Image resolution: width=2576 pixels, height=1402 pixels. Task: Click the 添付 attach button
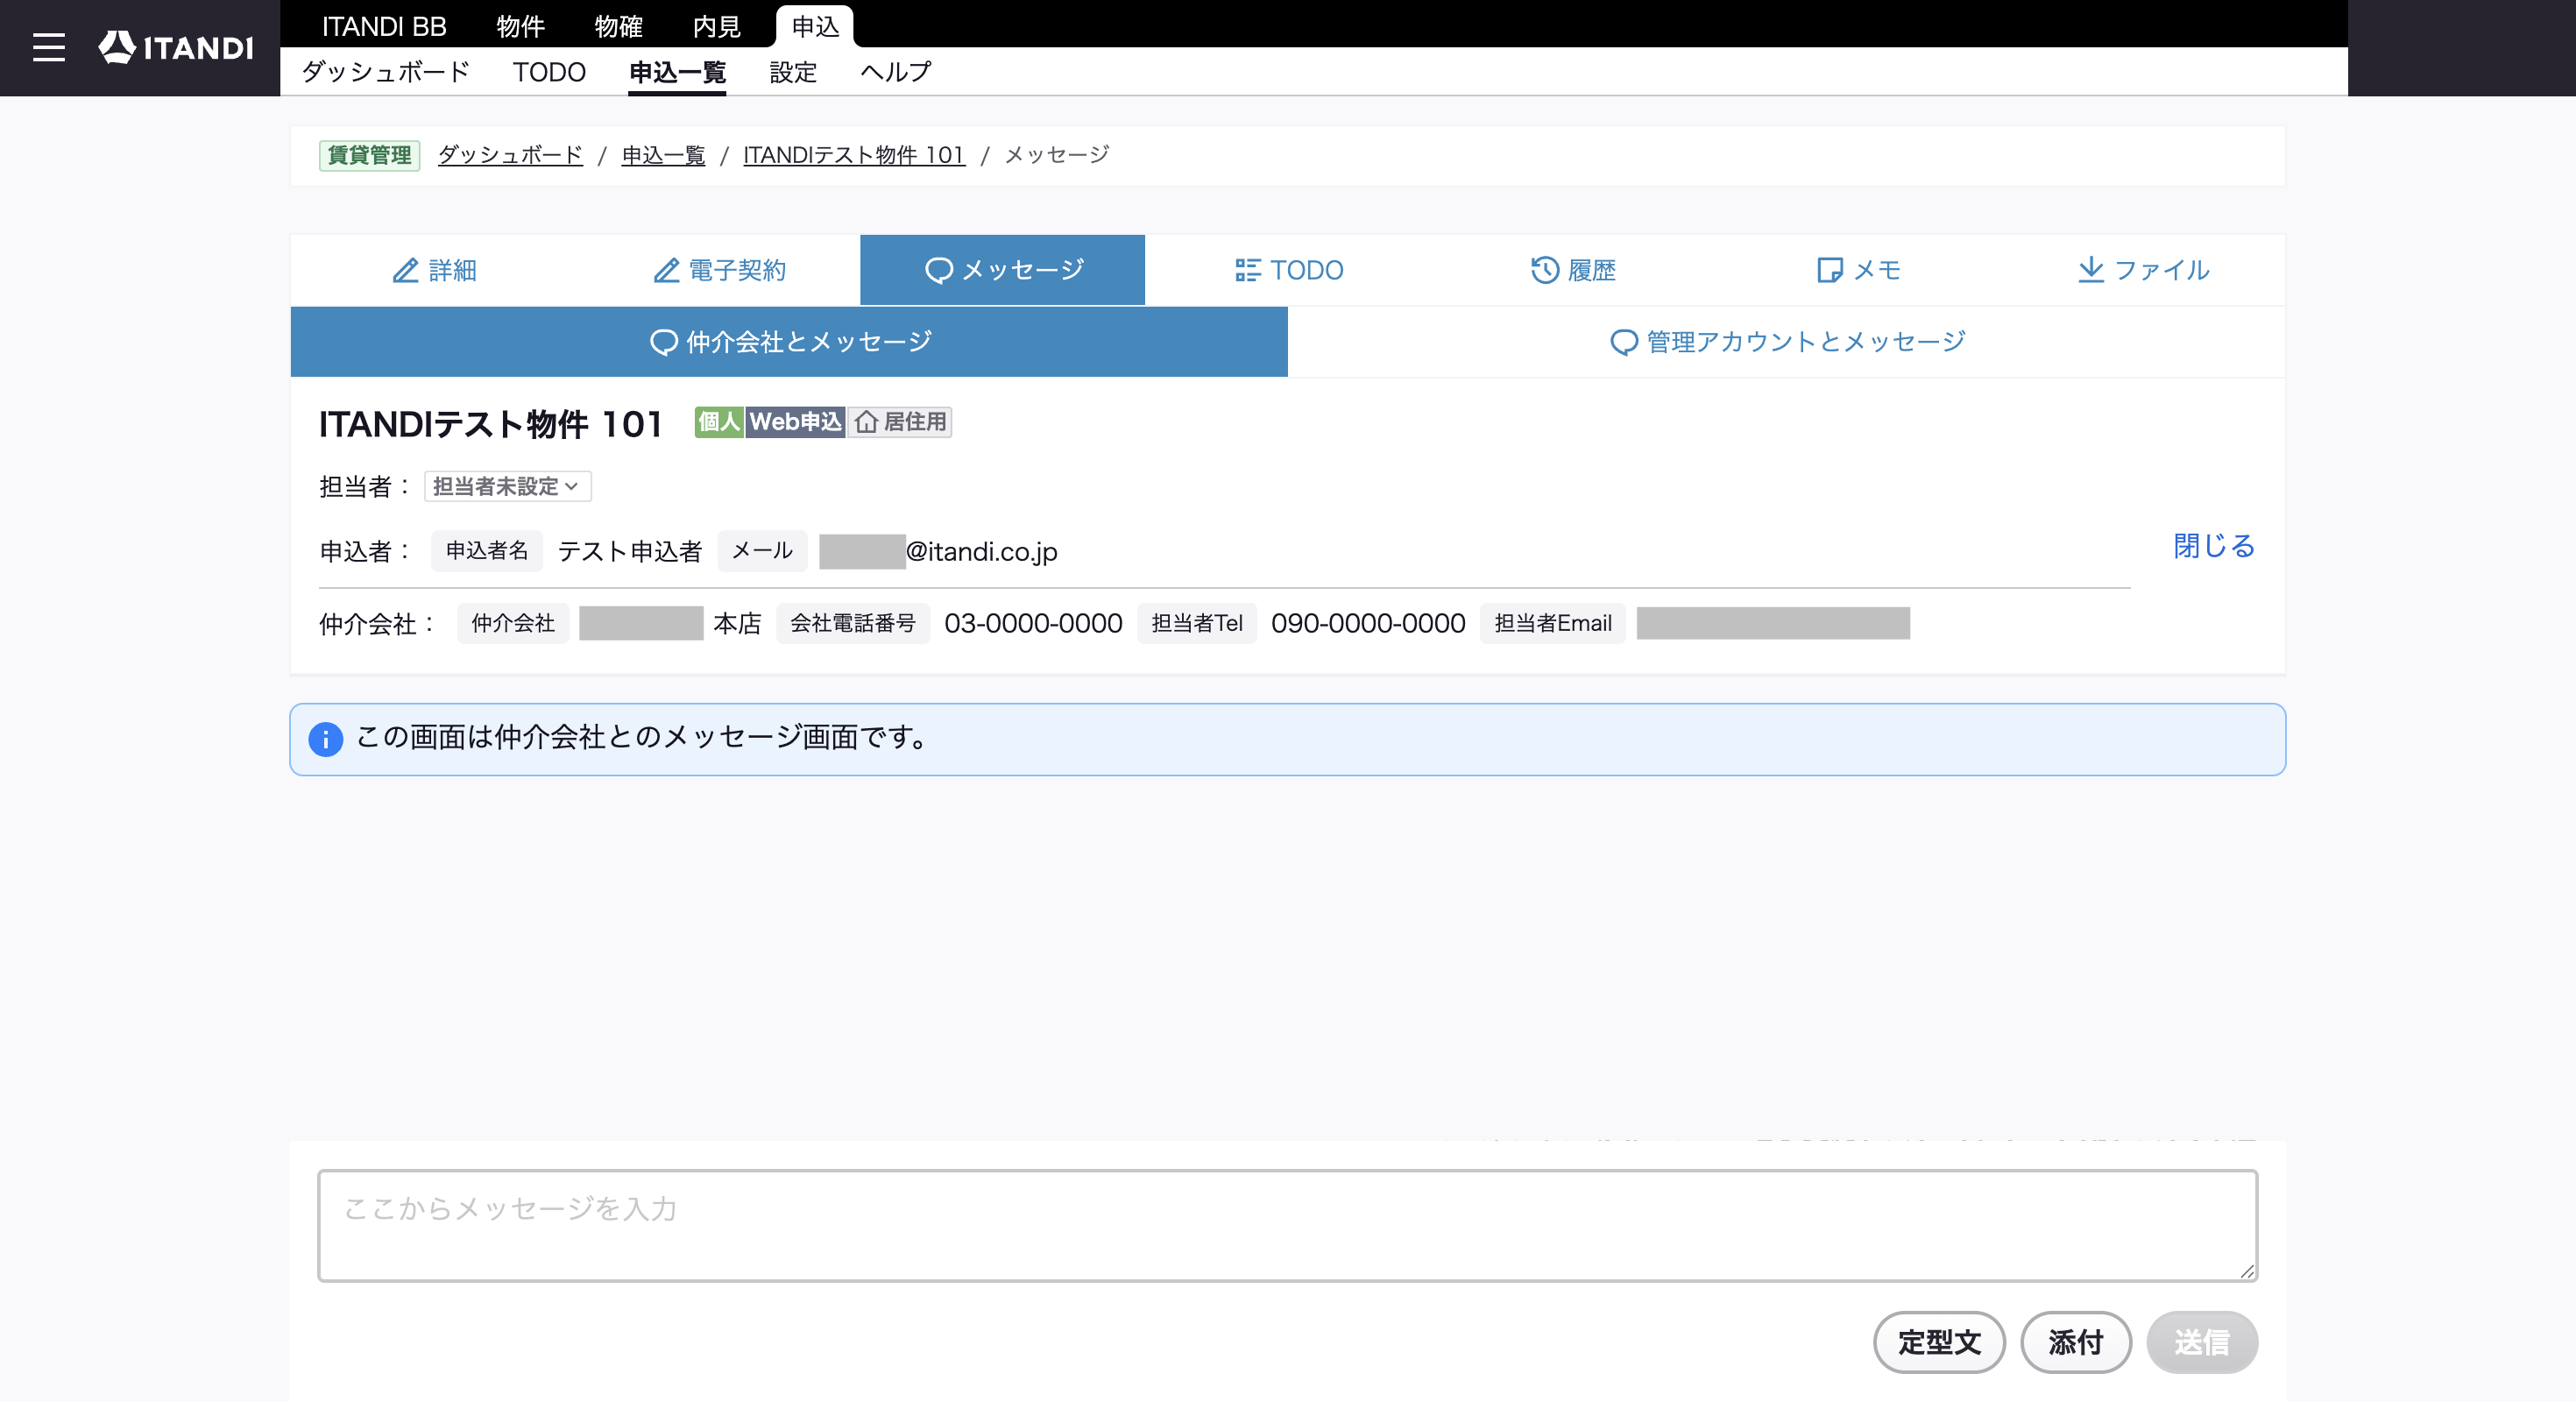pyautogui.click(x=2076, y=1342)
